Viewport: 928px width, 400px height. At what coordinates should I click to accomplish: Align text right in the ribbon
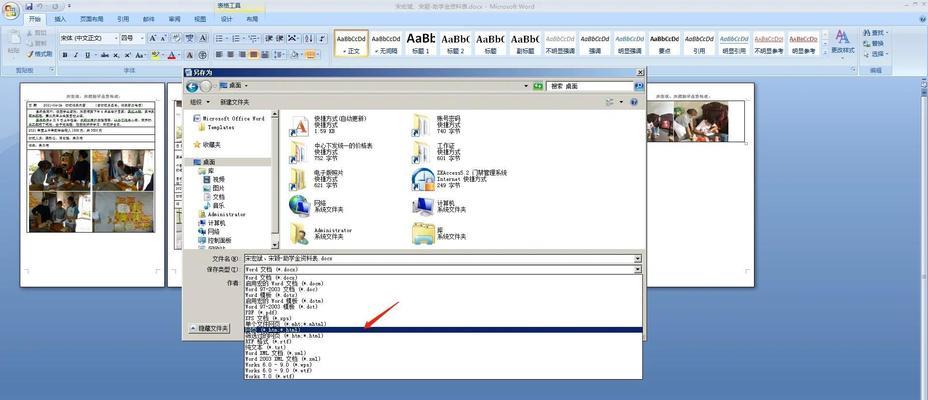pos(241,55)
